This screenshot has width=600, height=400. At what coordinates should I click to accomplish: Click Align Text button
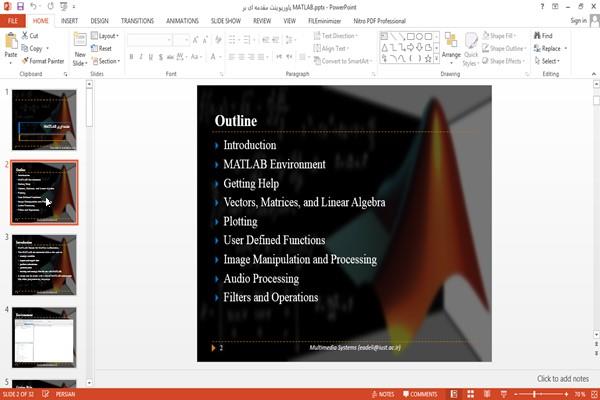[x=331, y=48]
